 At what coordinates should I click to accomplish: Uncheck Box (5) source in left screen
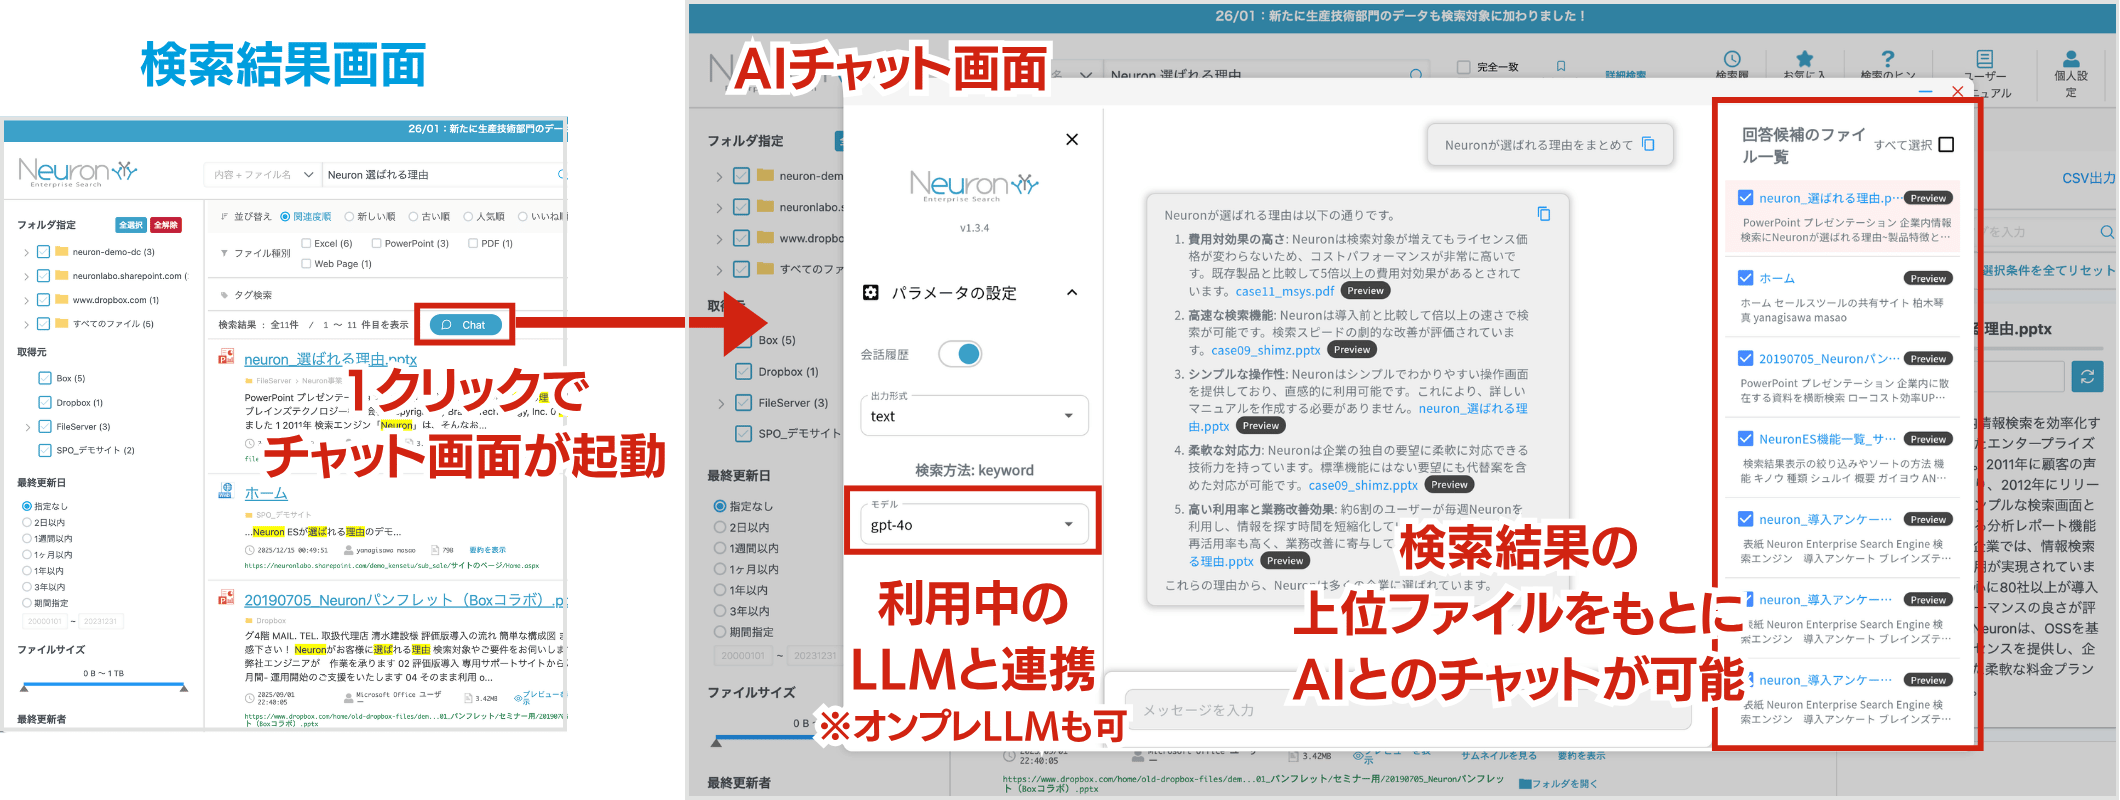[45, 378]
